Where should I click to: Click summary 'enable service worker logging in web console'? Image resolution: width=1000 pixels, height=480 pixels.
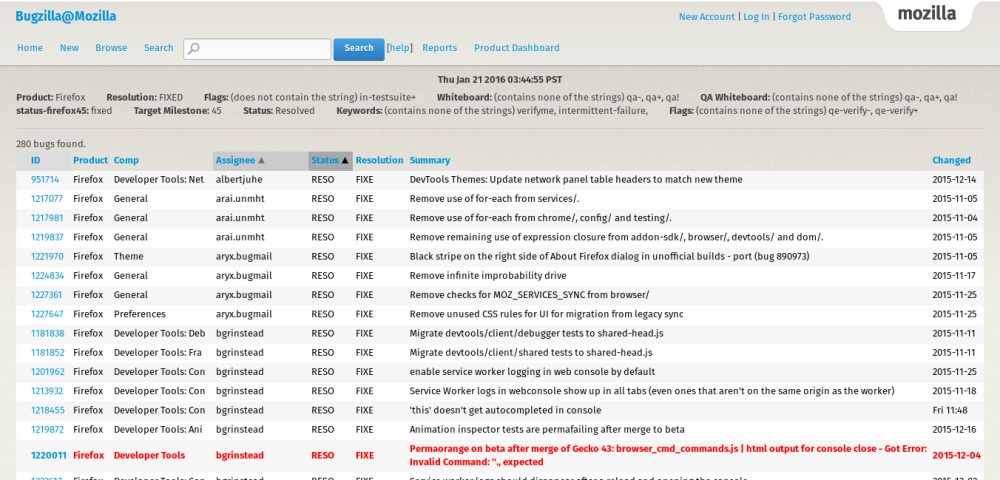pyautogui.click(x=533, y=372)
